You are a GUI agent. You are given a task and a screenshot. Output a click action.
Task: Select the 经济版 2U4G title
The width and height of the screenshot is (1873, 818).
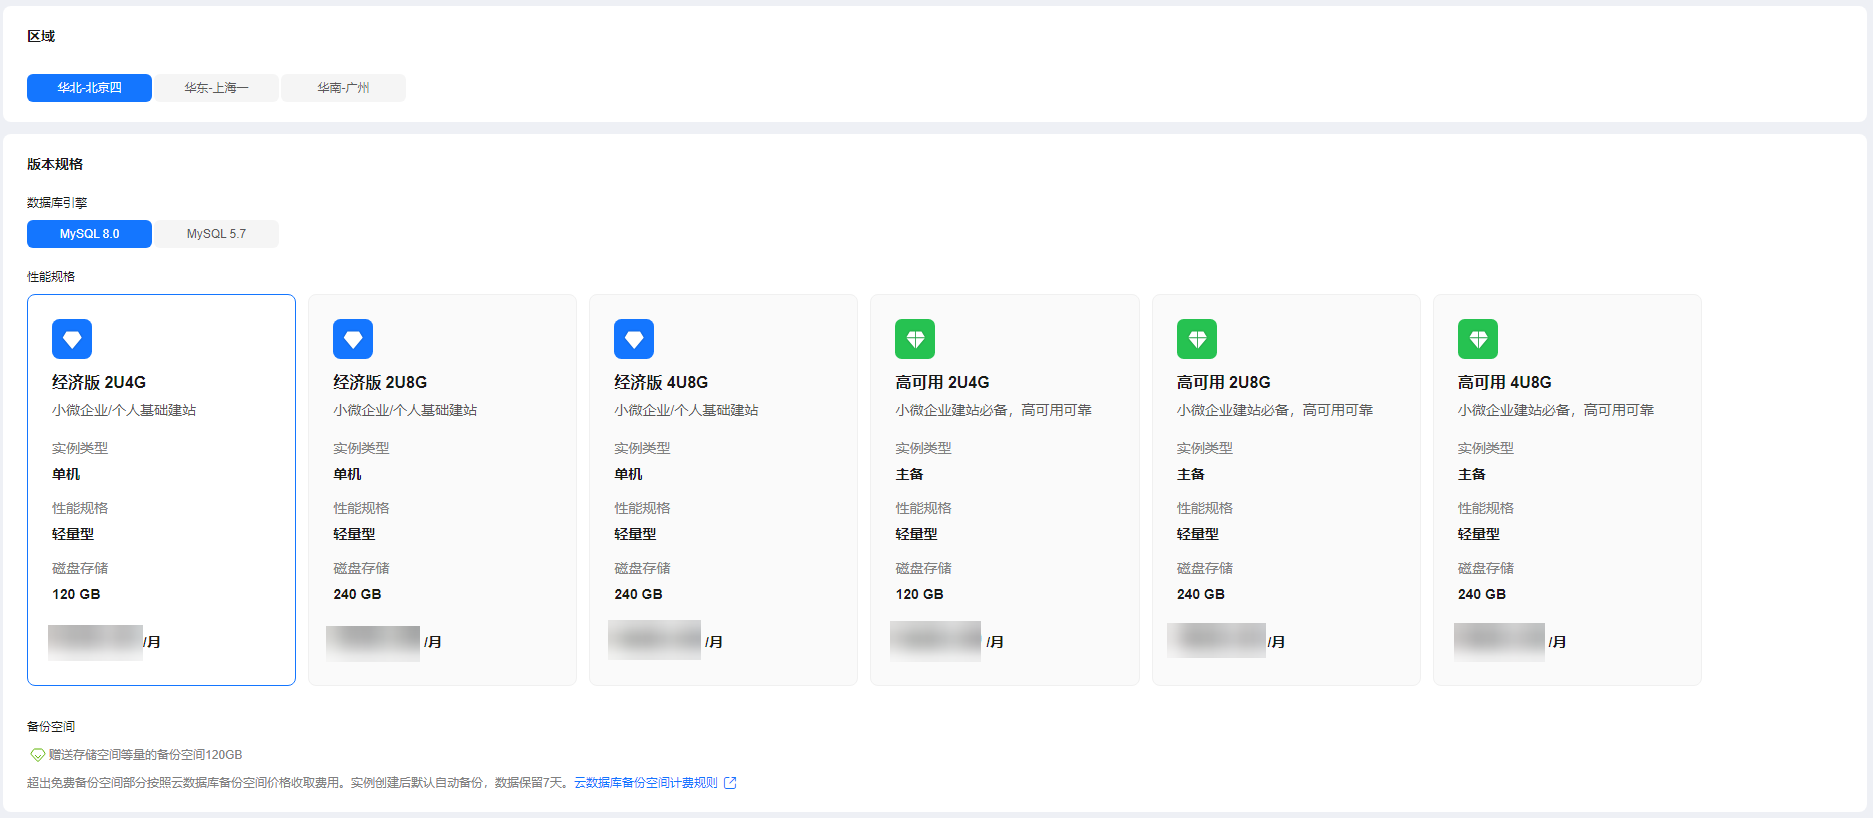pos(99,382)
